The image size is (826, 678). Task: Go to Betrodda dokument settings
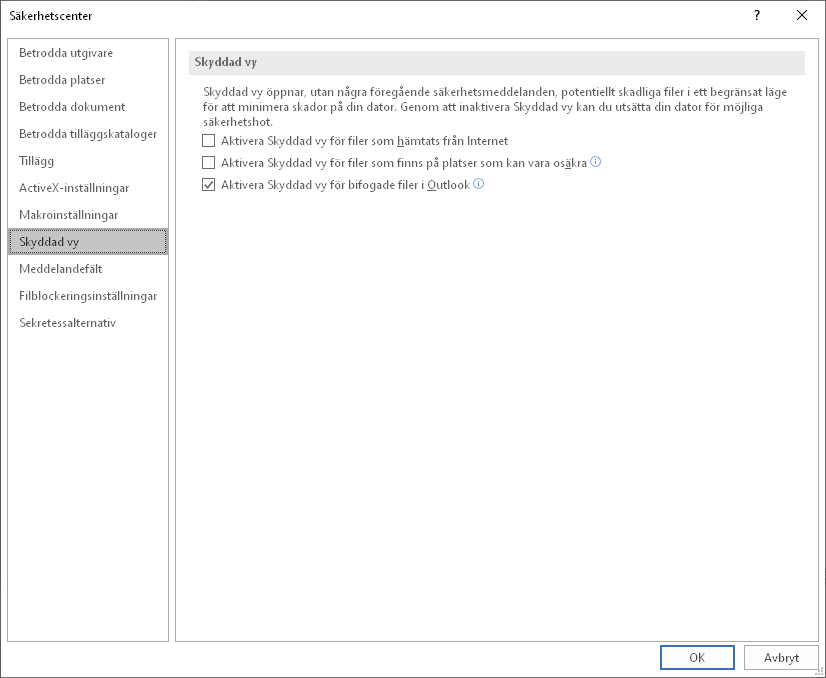tap(72, 107)
